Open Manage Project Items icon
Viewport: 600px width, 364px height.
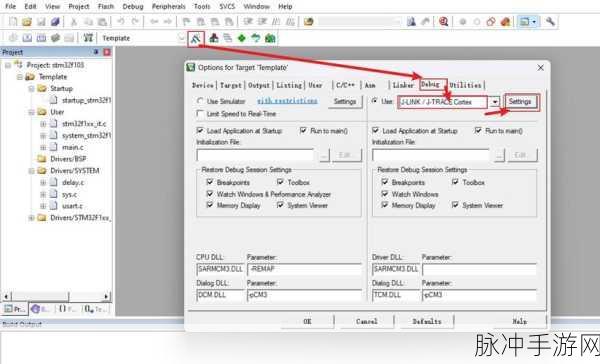(214, 38)
